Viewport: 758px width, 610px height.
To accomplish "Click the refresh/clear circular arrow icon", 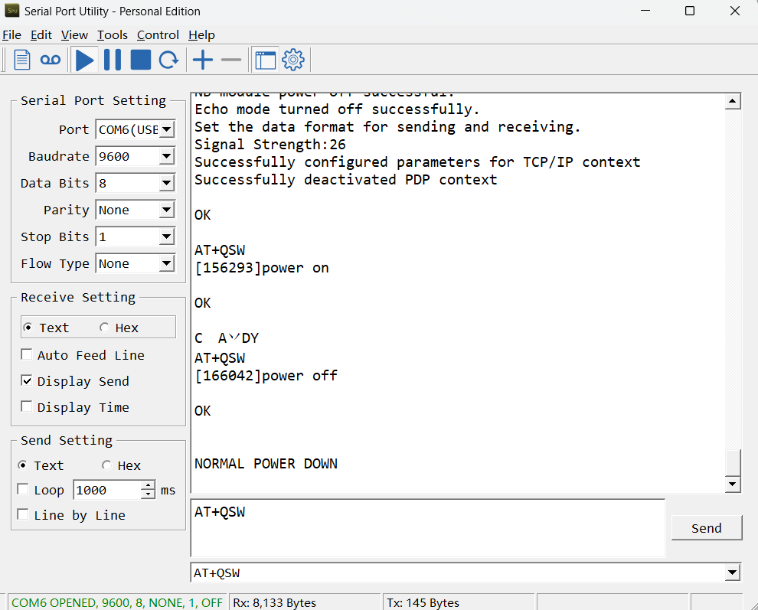I will [x=169, y=60].
